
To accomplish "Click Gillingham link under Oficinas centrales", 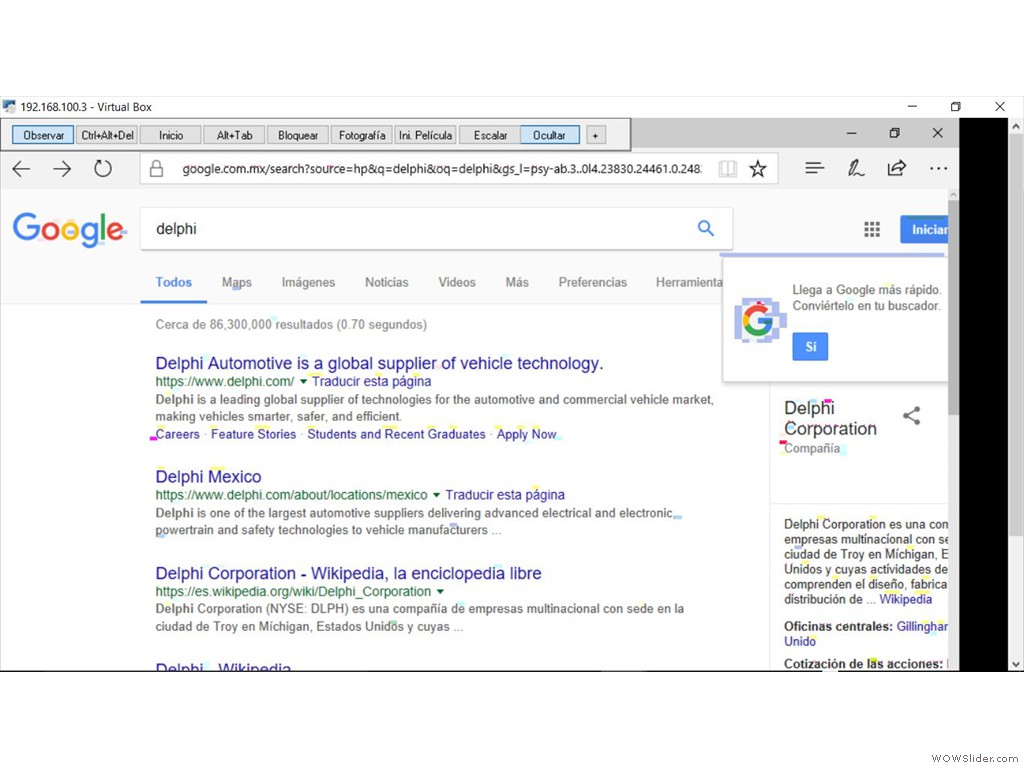I will click(922, 626).
